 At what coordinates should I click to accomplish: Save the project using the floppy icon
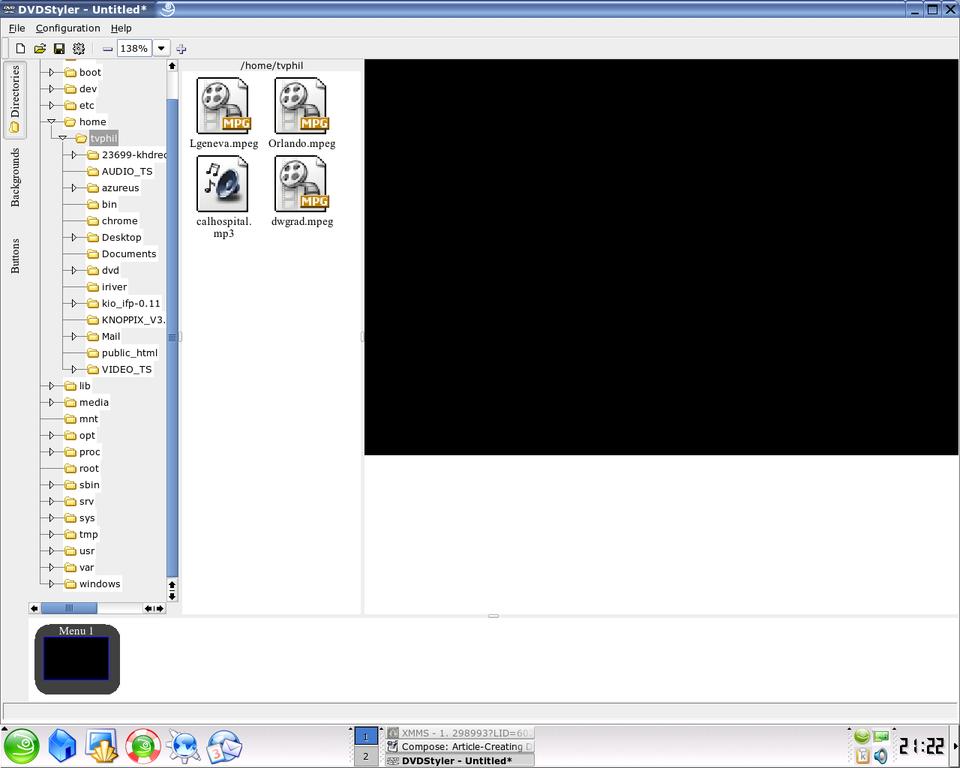click(x=59, y=48)
